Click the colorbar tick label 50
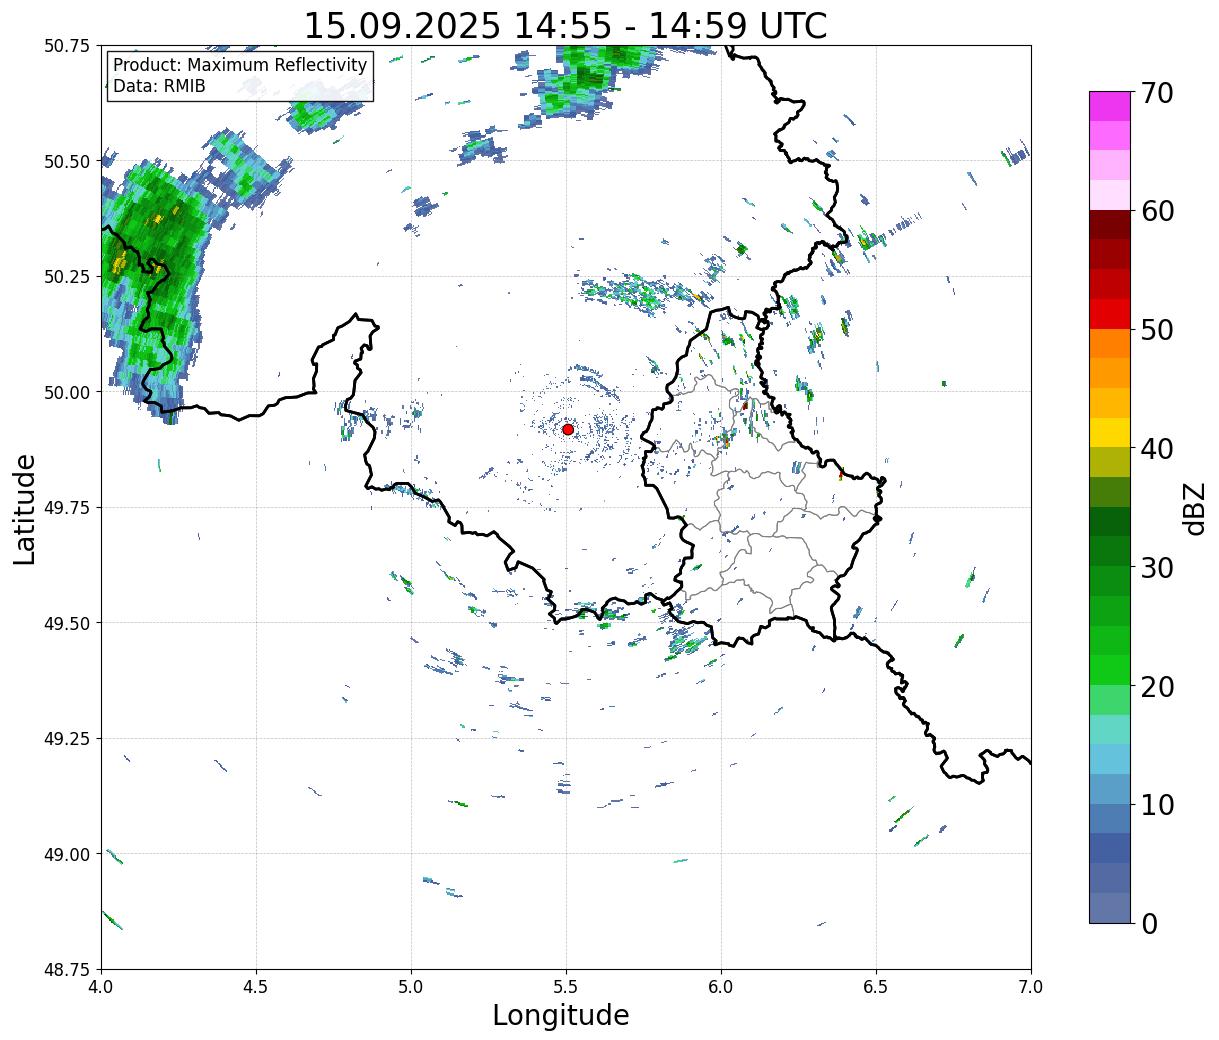The height and width of the screenshot is (1040, 1219). pos(1157,330)
